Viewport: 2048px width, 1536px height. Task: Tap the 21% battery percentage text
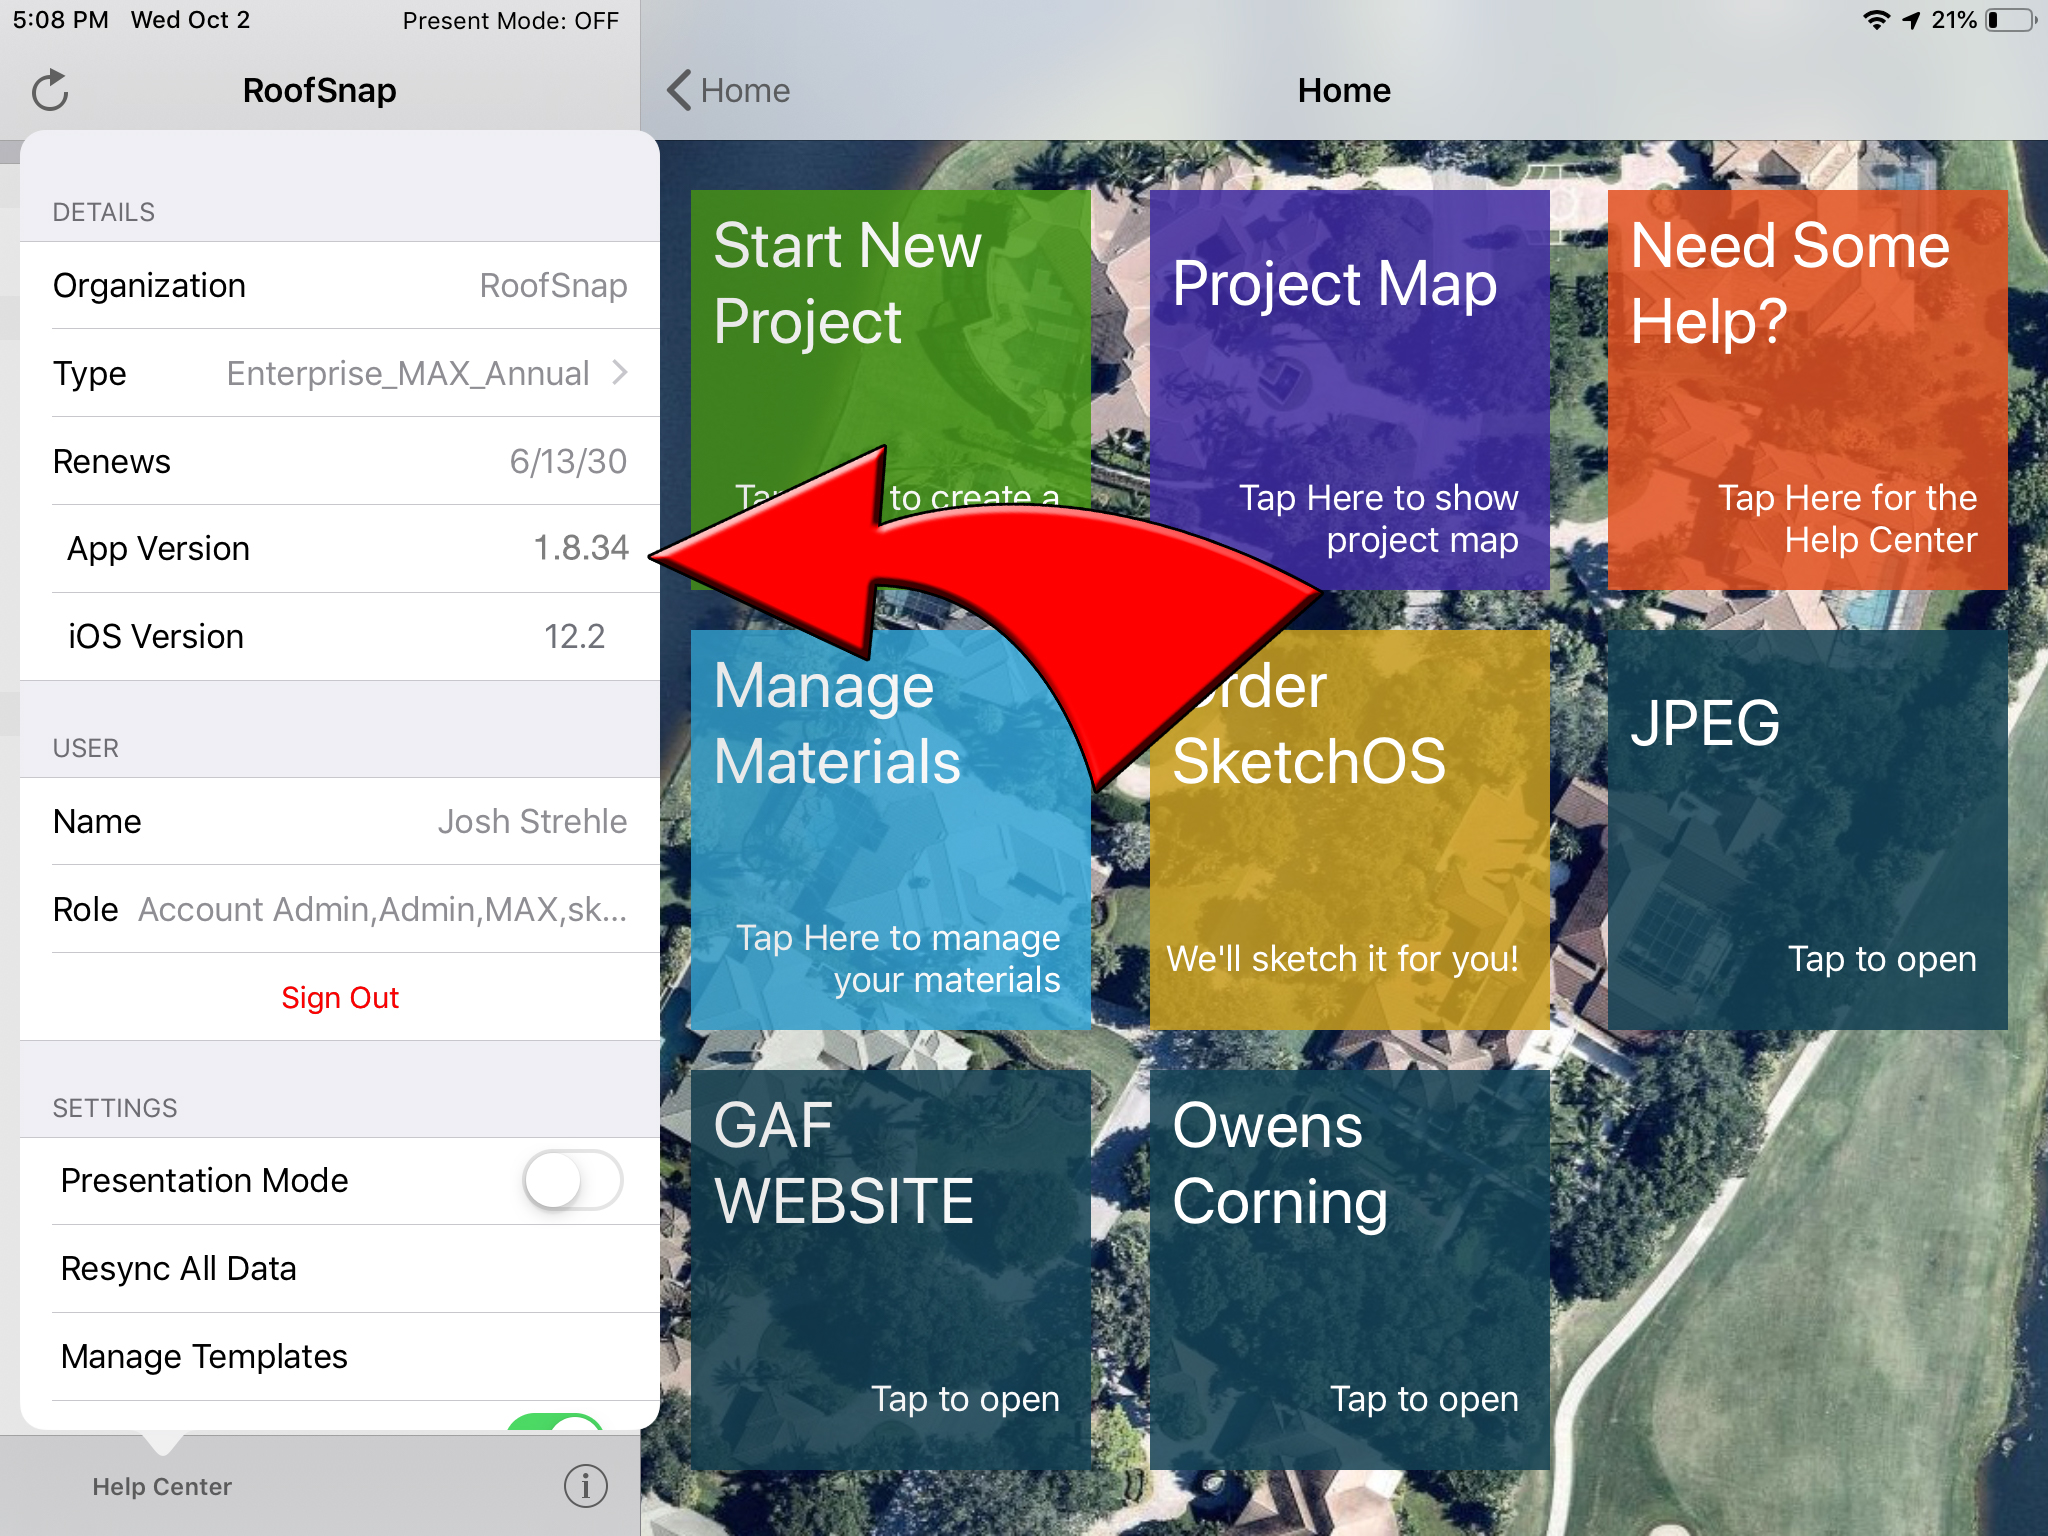1954,20
